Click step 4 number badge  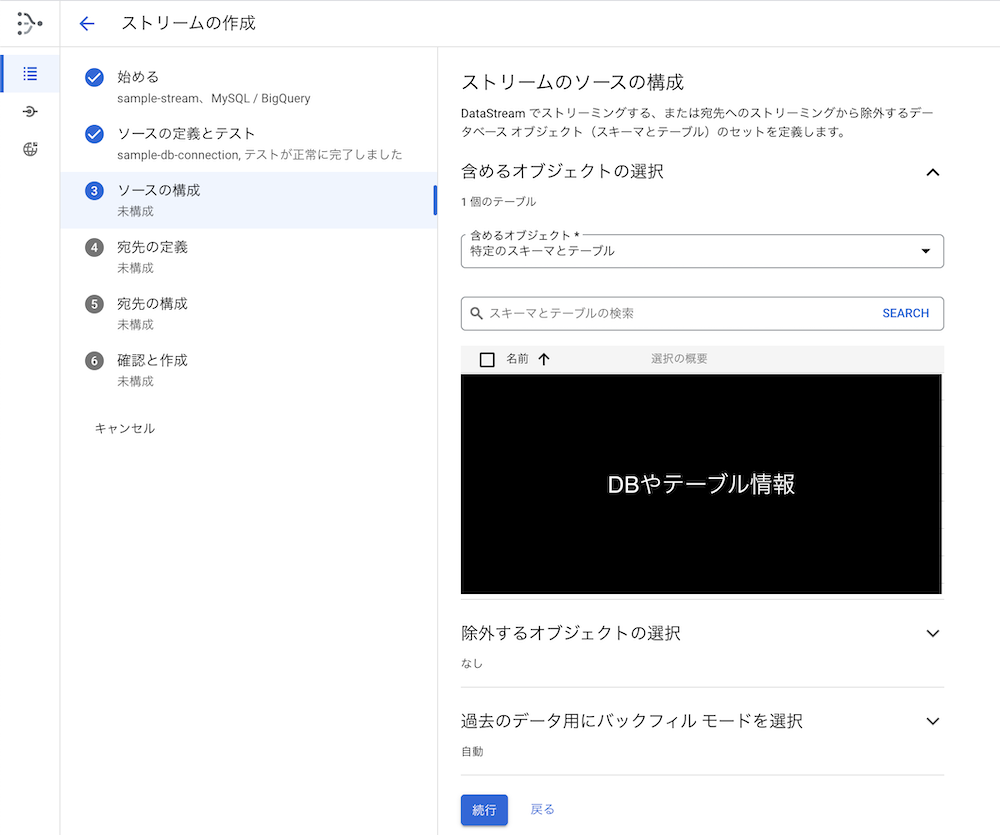pos(94,248)
